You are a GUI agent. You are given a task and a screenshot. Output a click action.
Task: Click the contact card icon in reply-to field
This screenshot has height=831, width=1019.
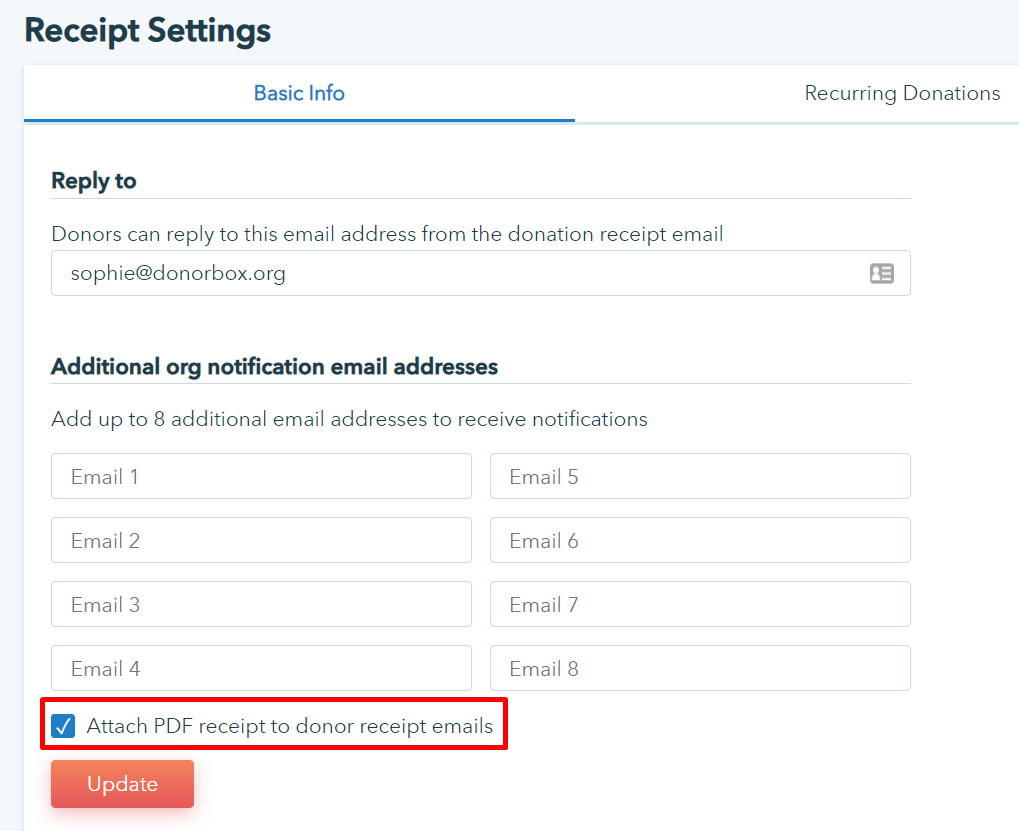tap(881, 273)
